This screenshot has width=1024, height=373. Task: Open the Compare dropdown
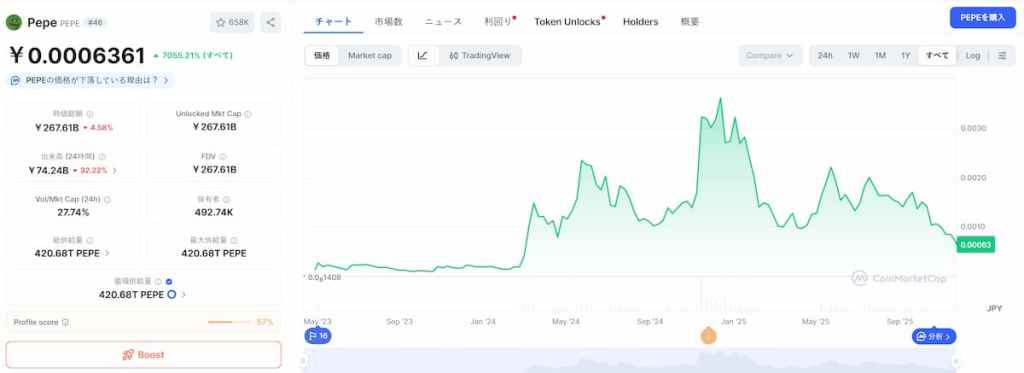[770, 56]
